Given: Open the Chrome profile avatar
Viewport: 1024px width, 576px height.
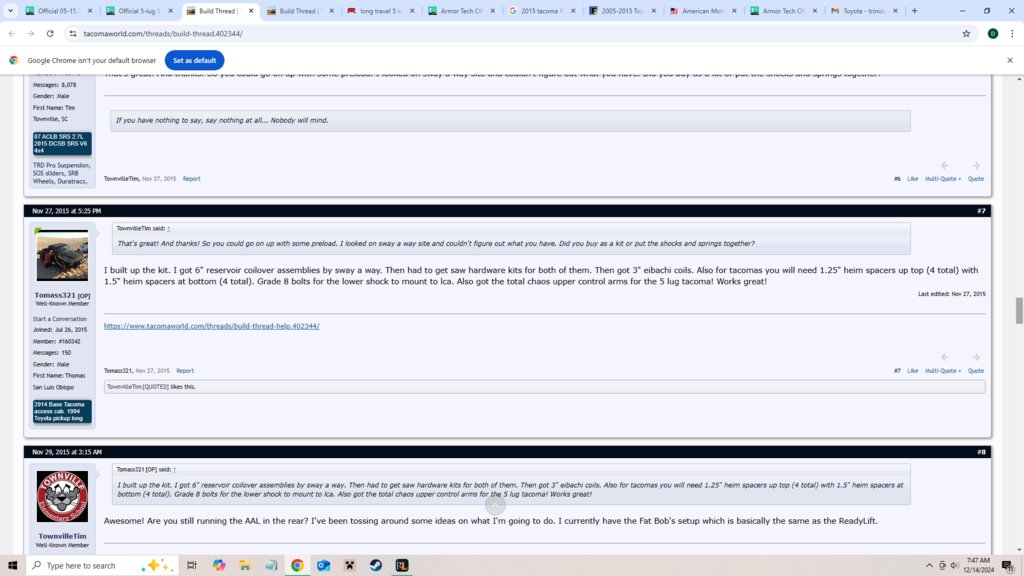Looking at the screenshot, I should point(993,33).
